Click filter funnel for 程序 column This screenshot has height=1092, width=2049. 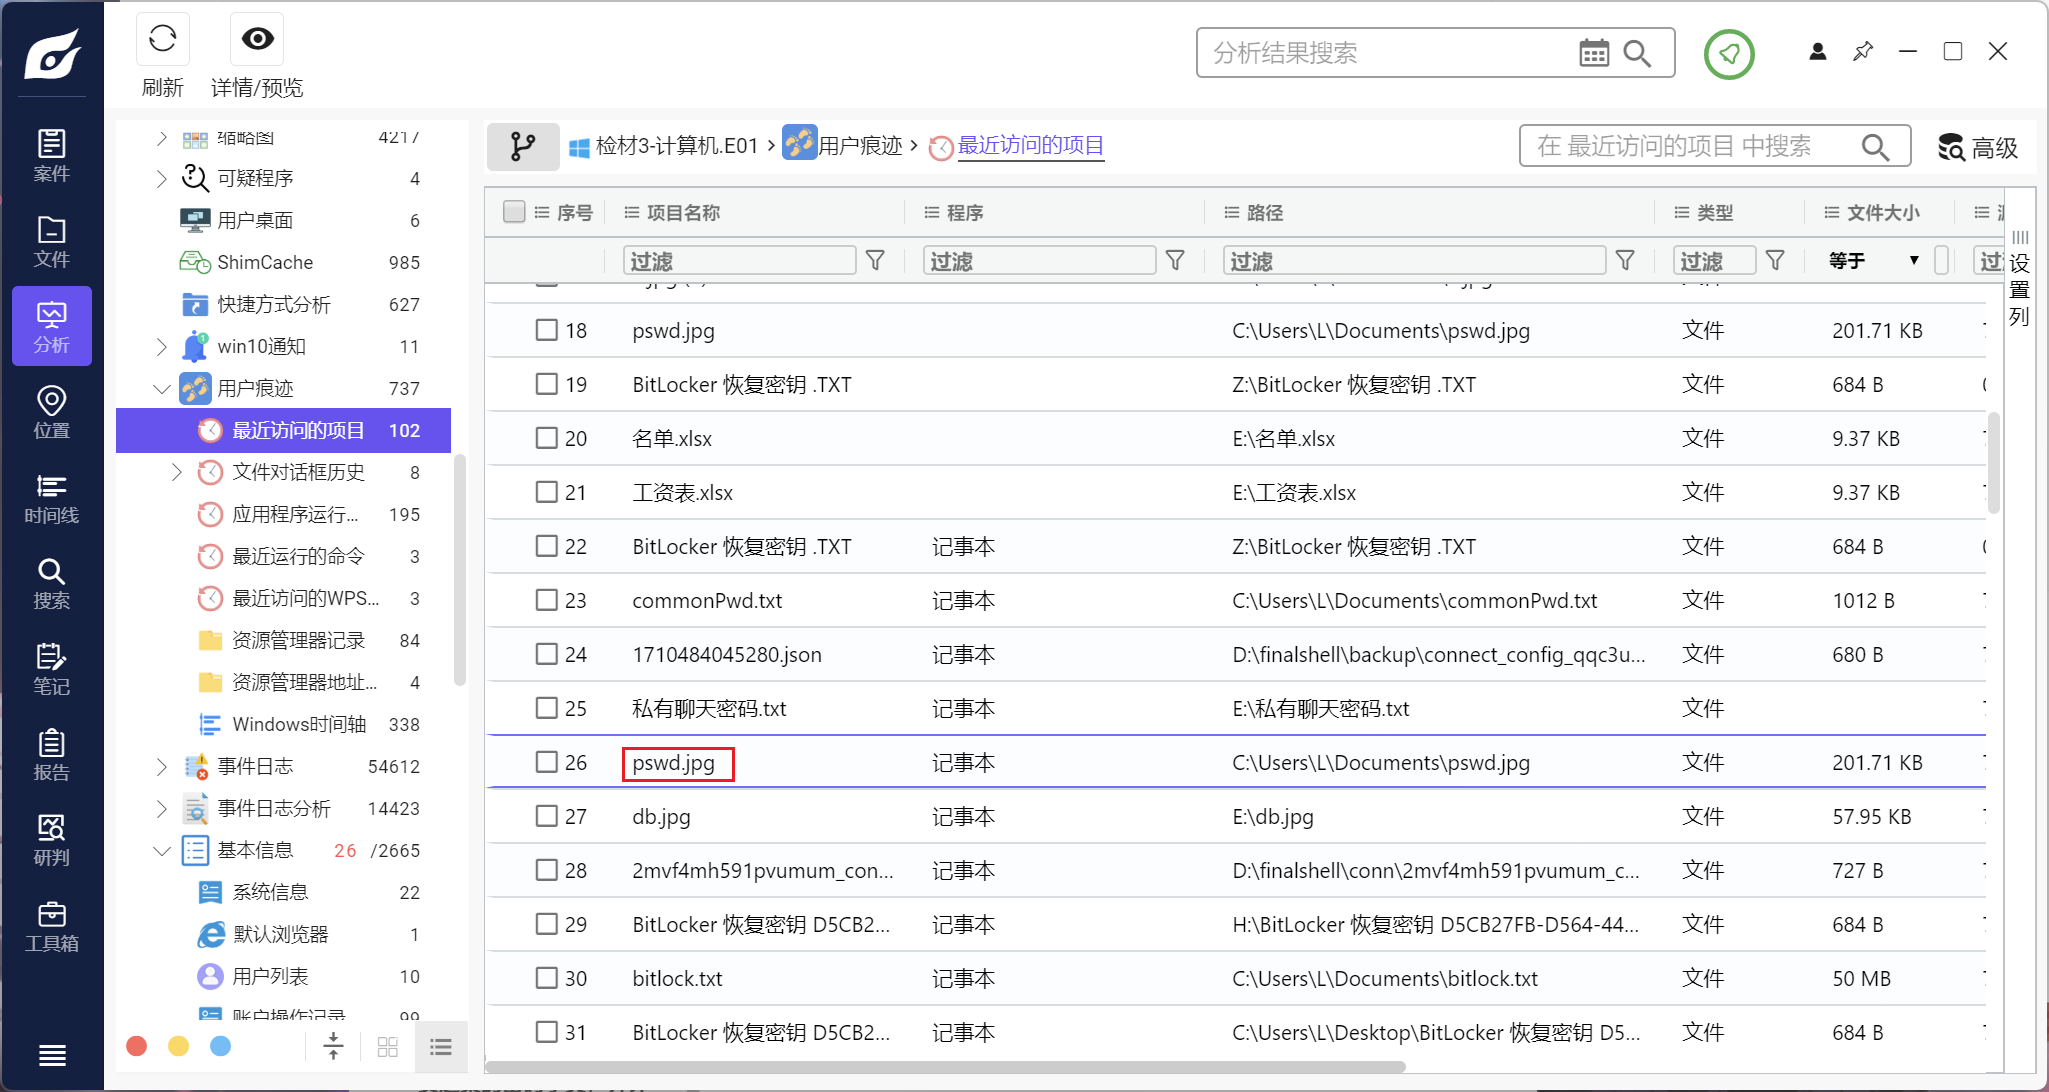pos(1175,261)
